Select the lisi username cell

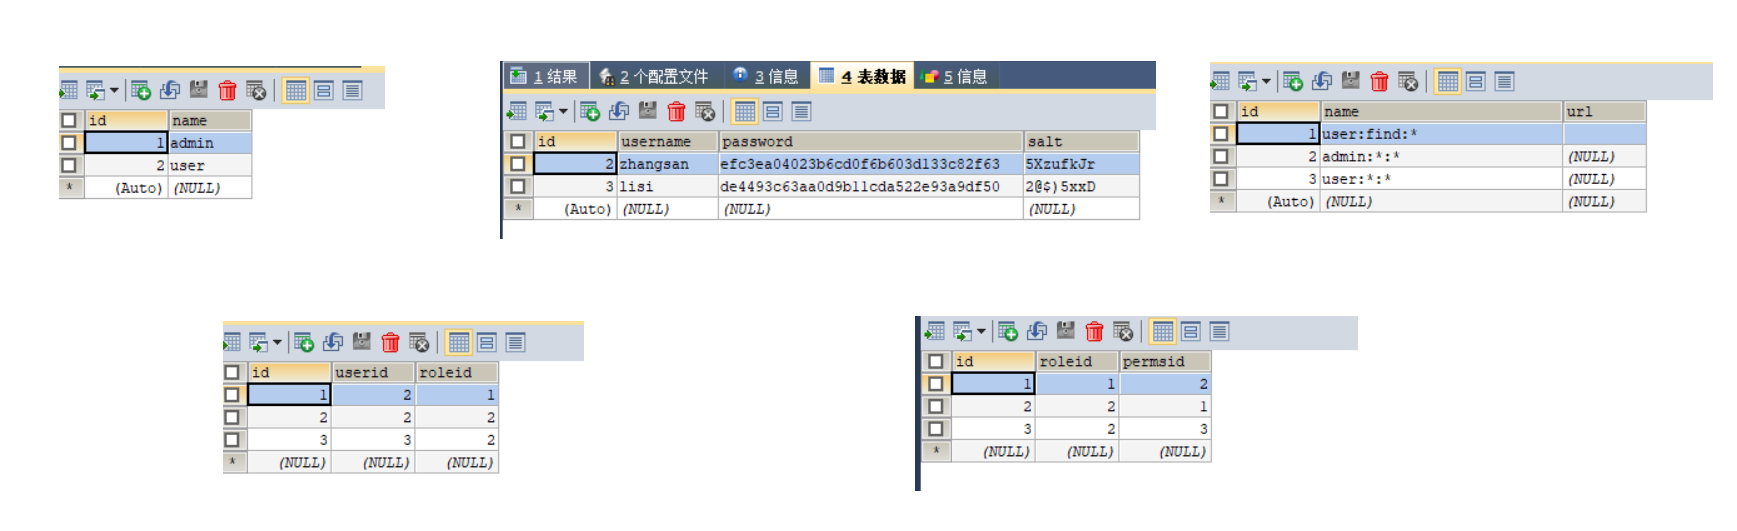[668, 186]
